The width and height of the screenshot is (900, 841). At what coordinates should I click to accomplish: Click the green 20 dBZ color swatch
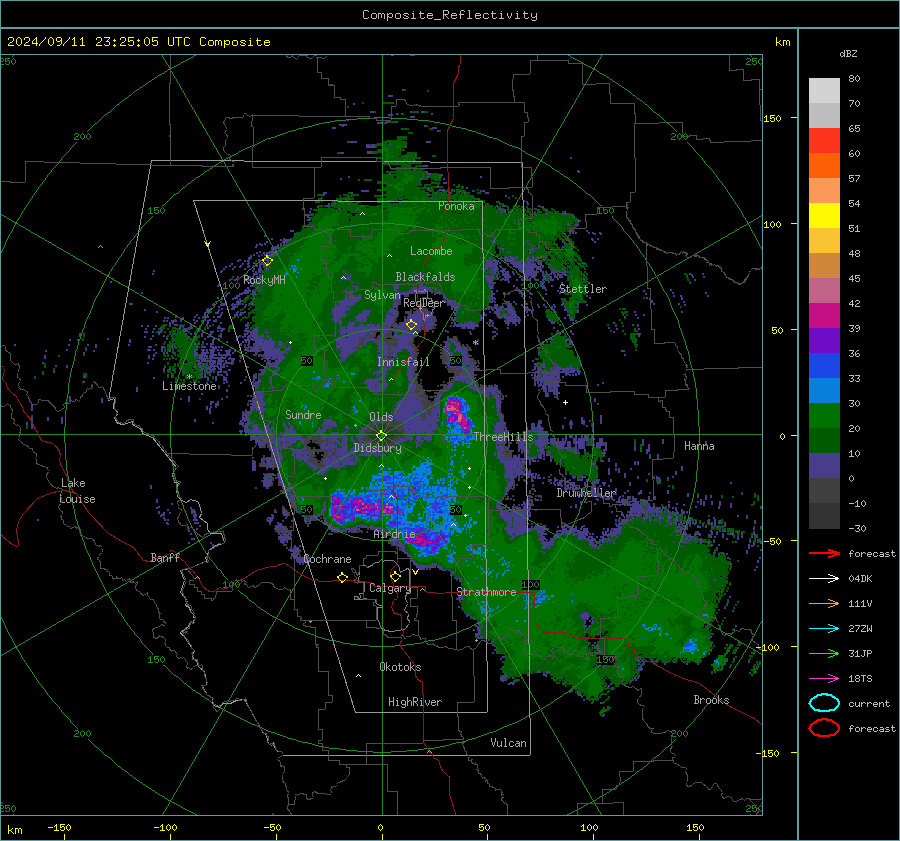tap(824, 416)
